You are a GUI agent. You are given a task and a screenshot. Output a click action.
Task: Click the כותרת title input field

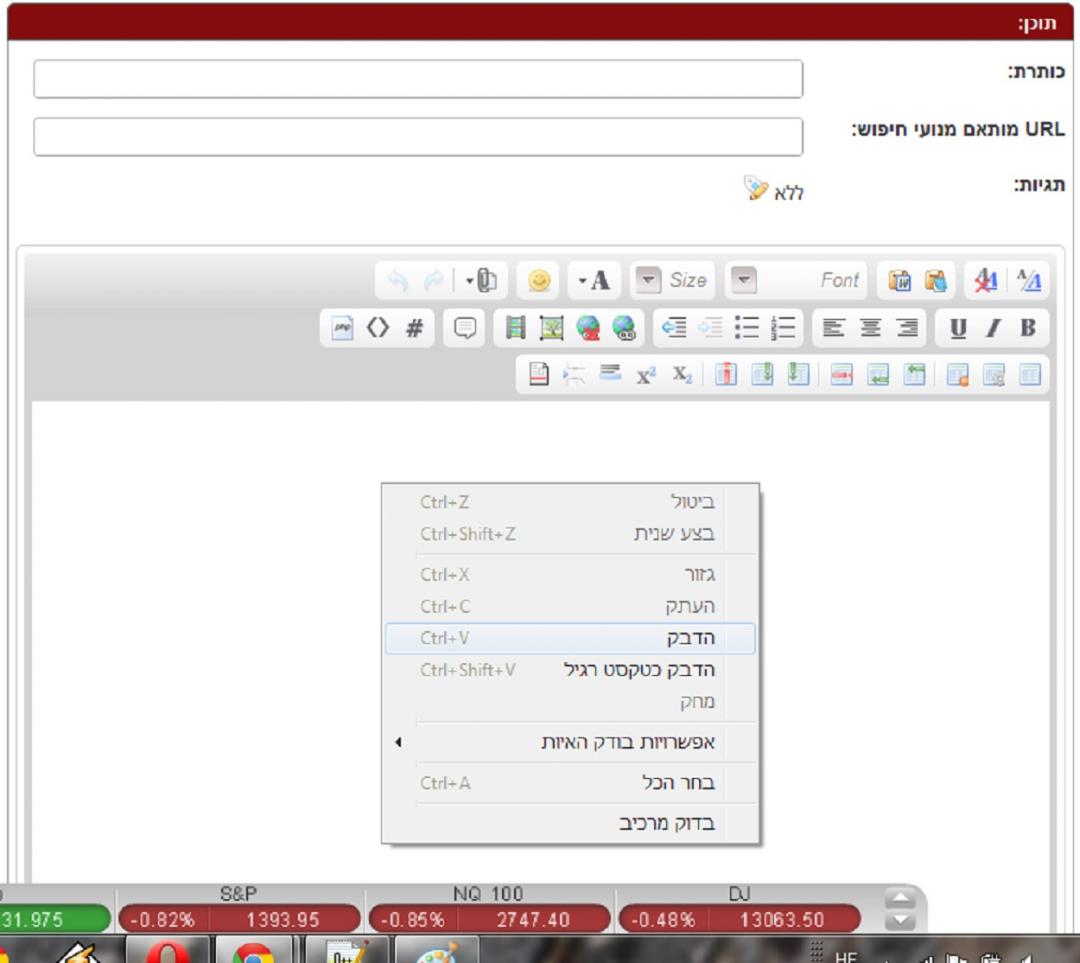pos(418,79)
